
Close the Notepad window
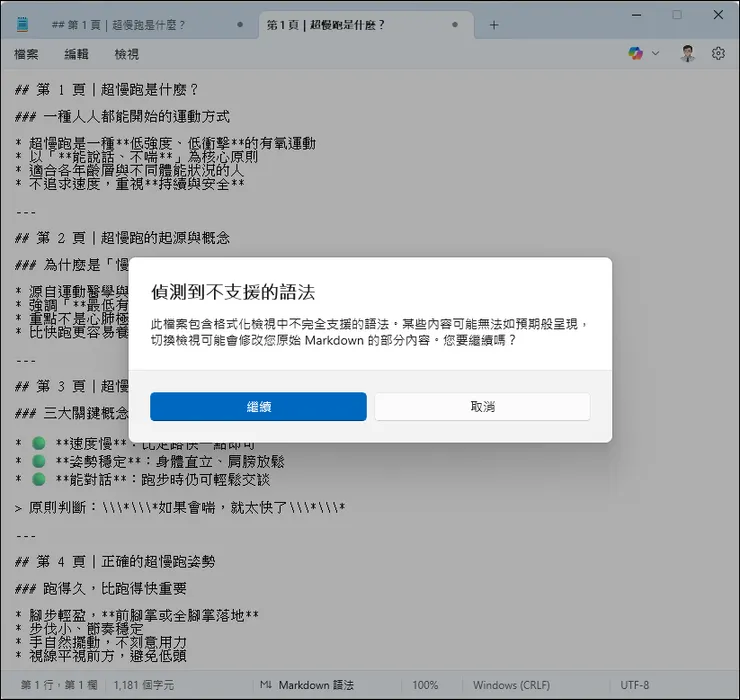click(x=718, y=15)
